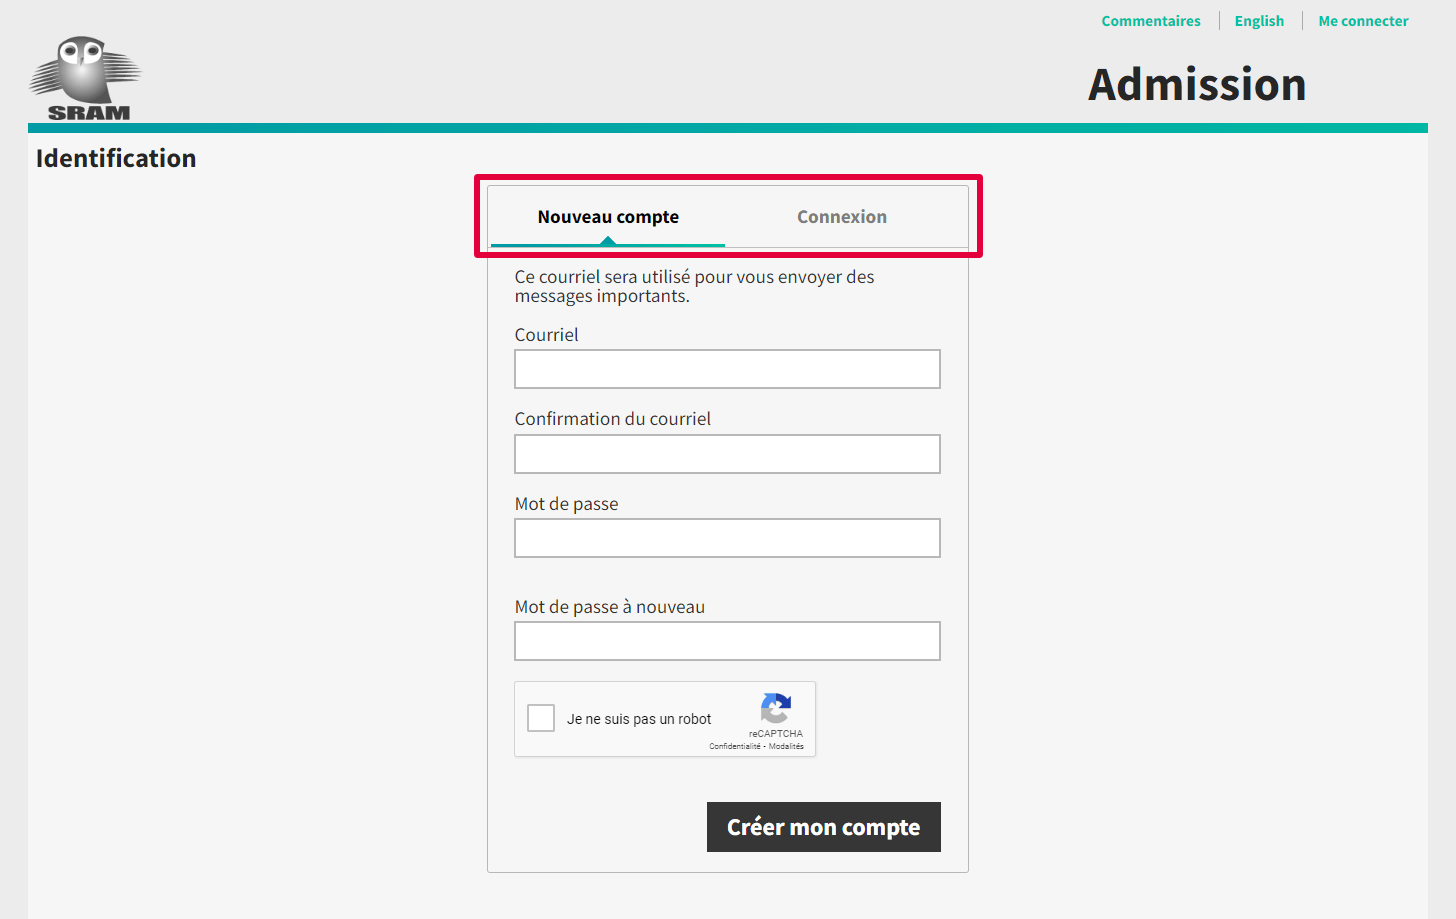This screenshot has width=1456, height=919.
Task: Select the Nouveau compte tab
Action: (608, 217)
